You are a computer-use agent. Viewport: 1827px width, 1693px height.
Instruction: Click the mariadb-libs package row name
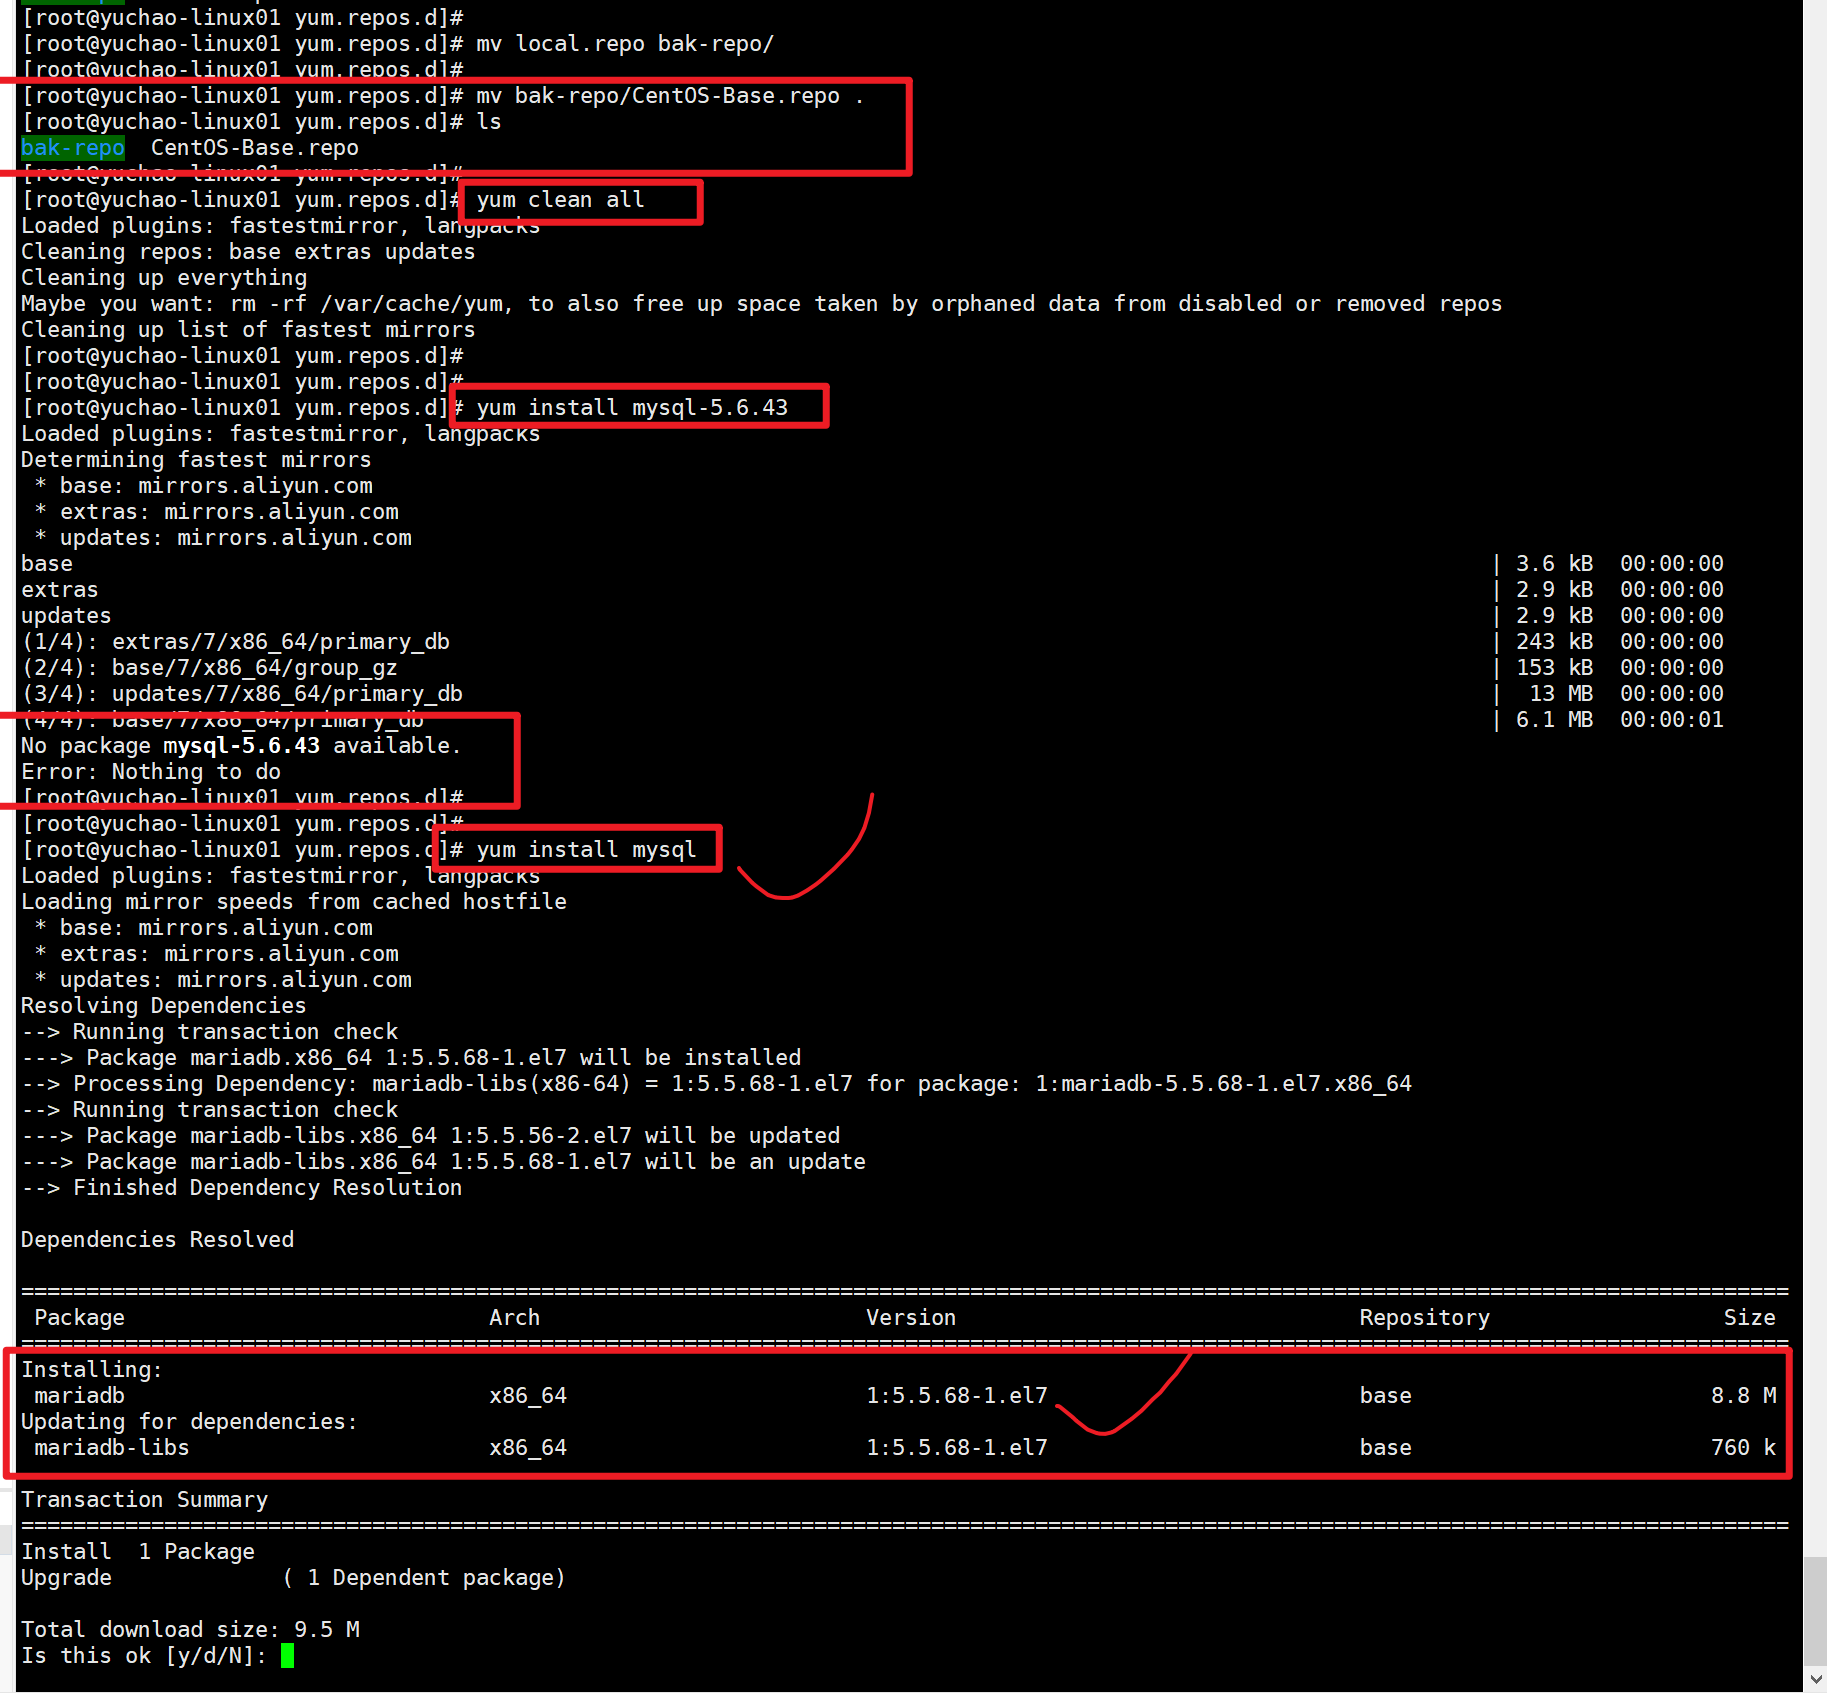point(111,1448)
